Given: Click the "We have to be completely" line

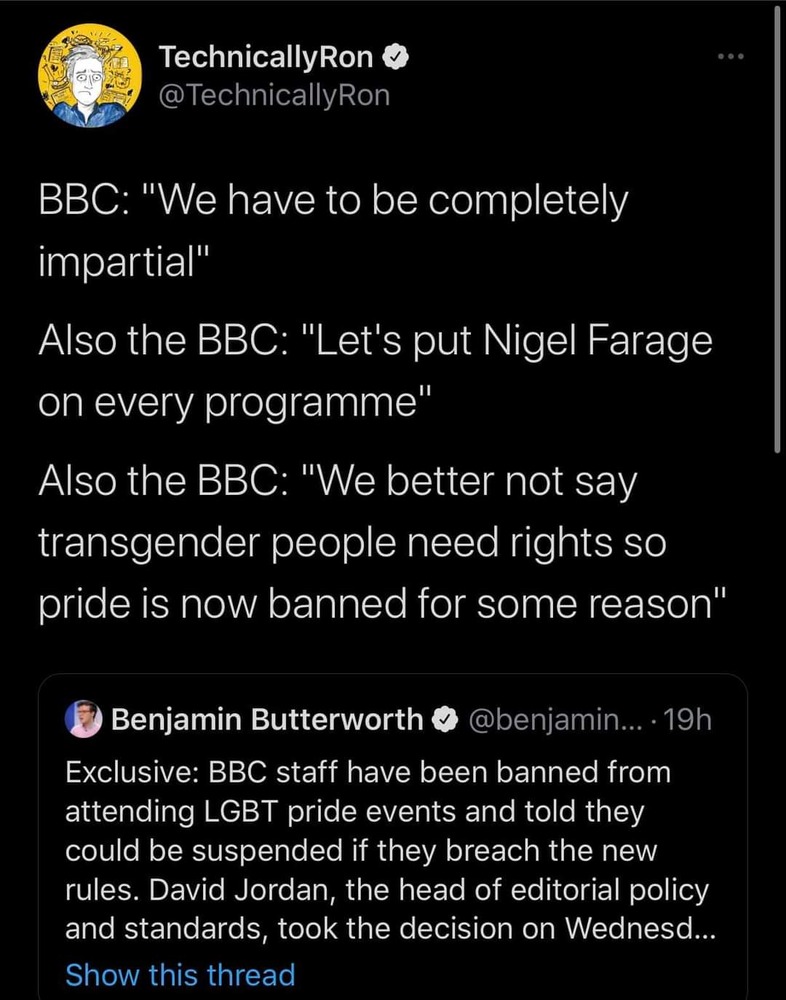Looking at the screenshot, I should point(333,201).
